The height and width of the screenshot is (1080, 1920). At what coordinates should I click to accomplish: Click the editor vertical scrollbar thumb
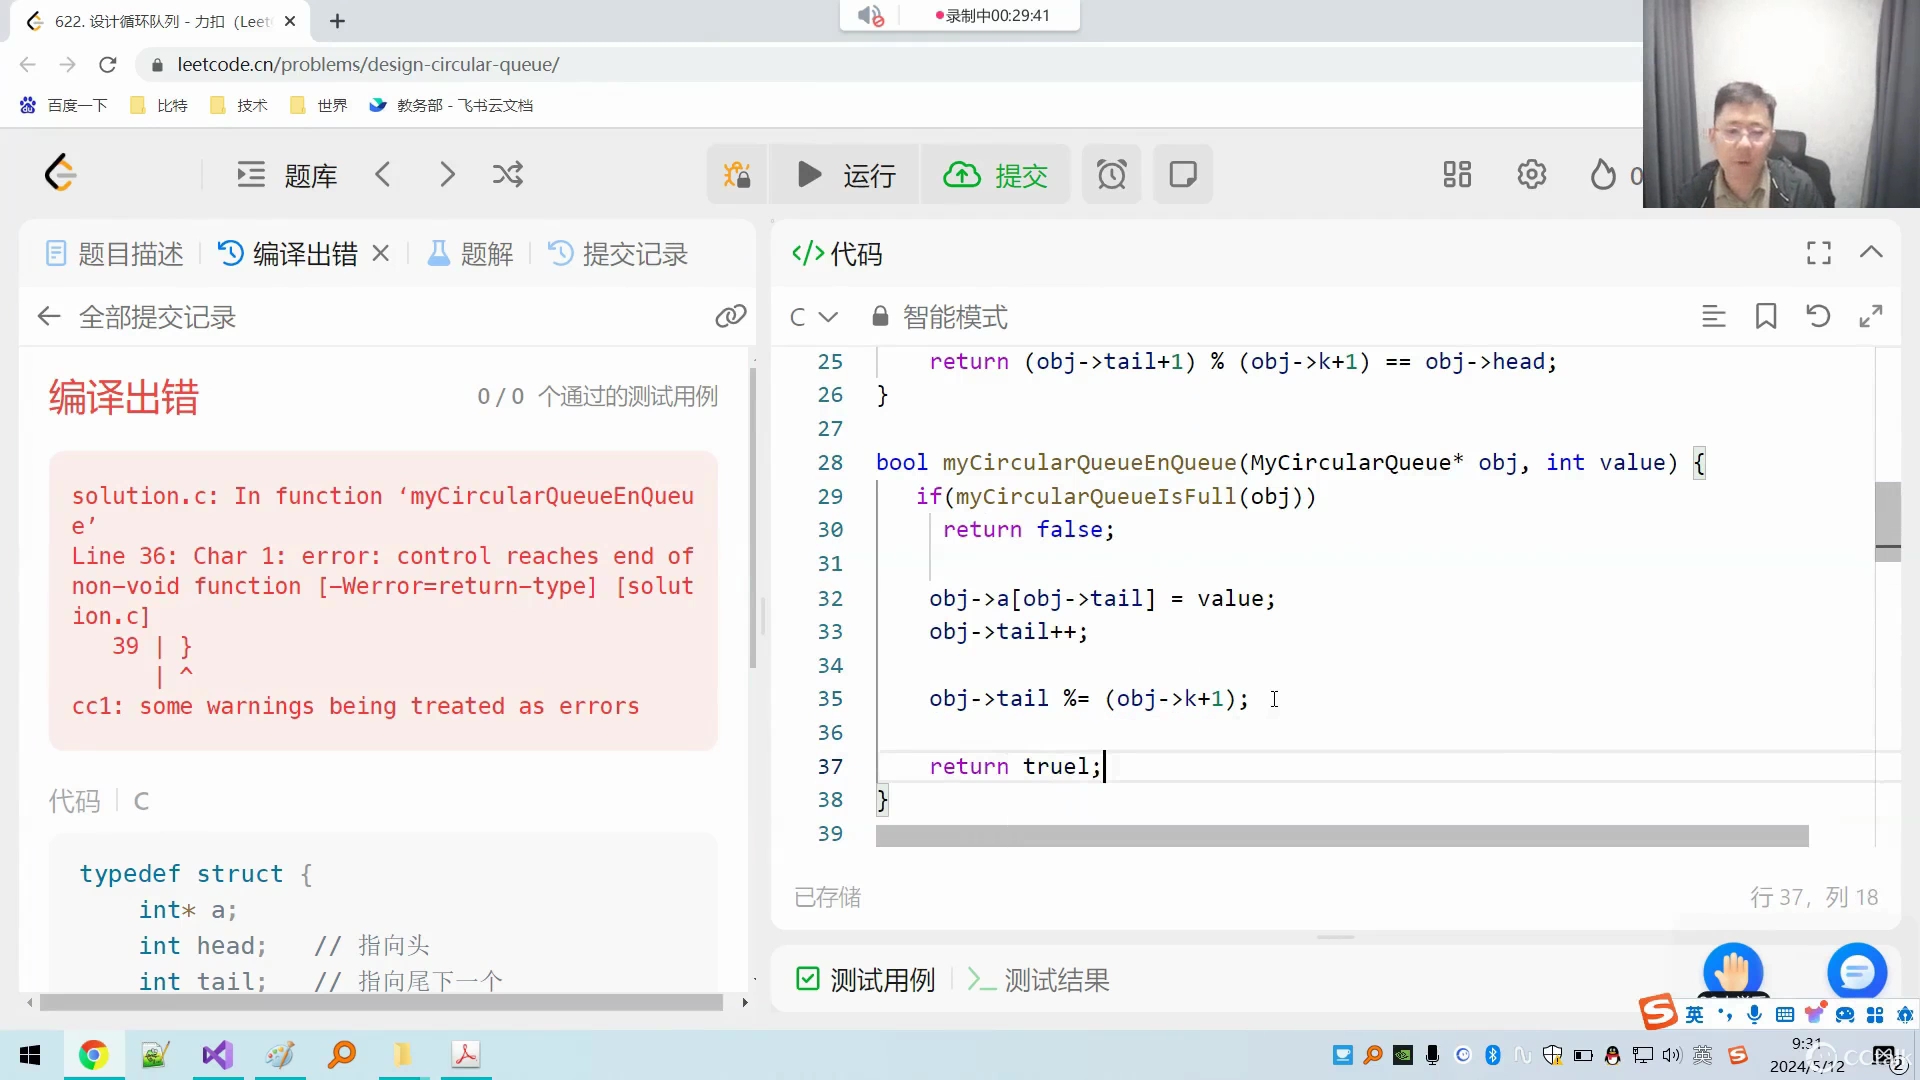coord(1887,521)
